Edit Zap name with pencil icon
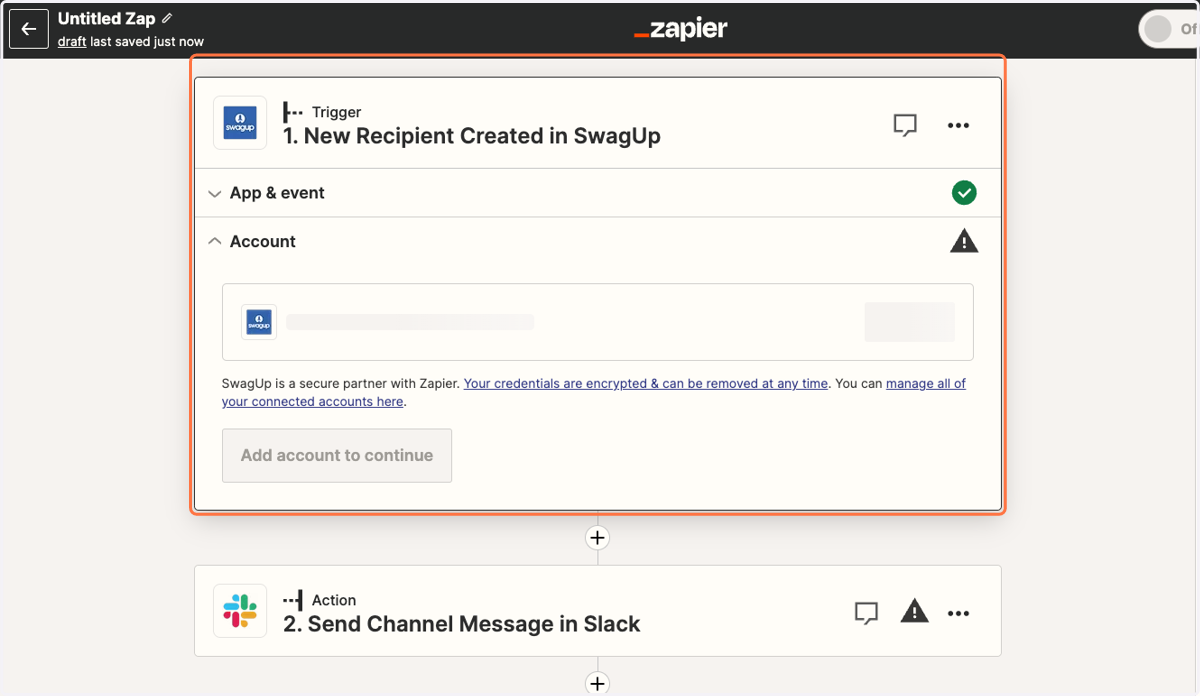 [x=167, y=18]
